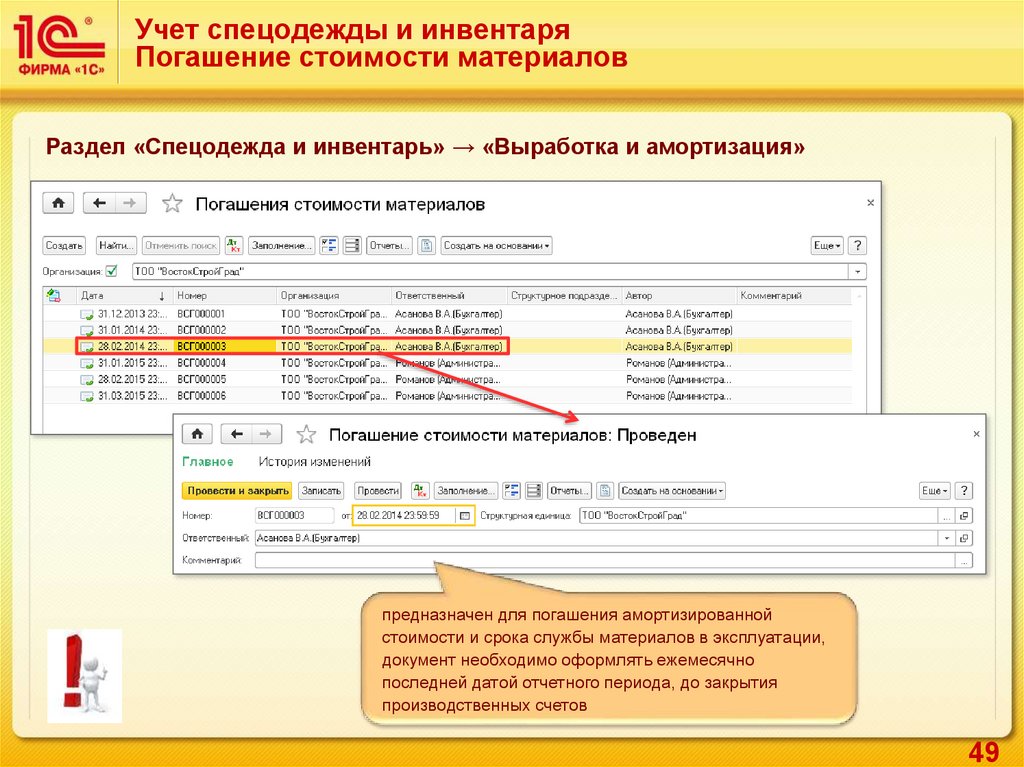Select row ВСГ000005 in the list
Screen dimensions: 1024x767
[x=447, y=379]
